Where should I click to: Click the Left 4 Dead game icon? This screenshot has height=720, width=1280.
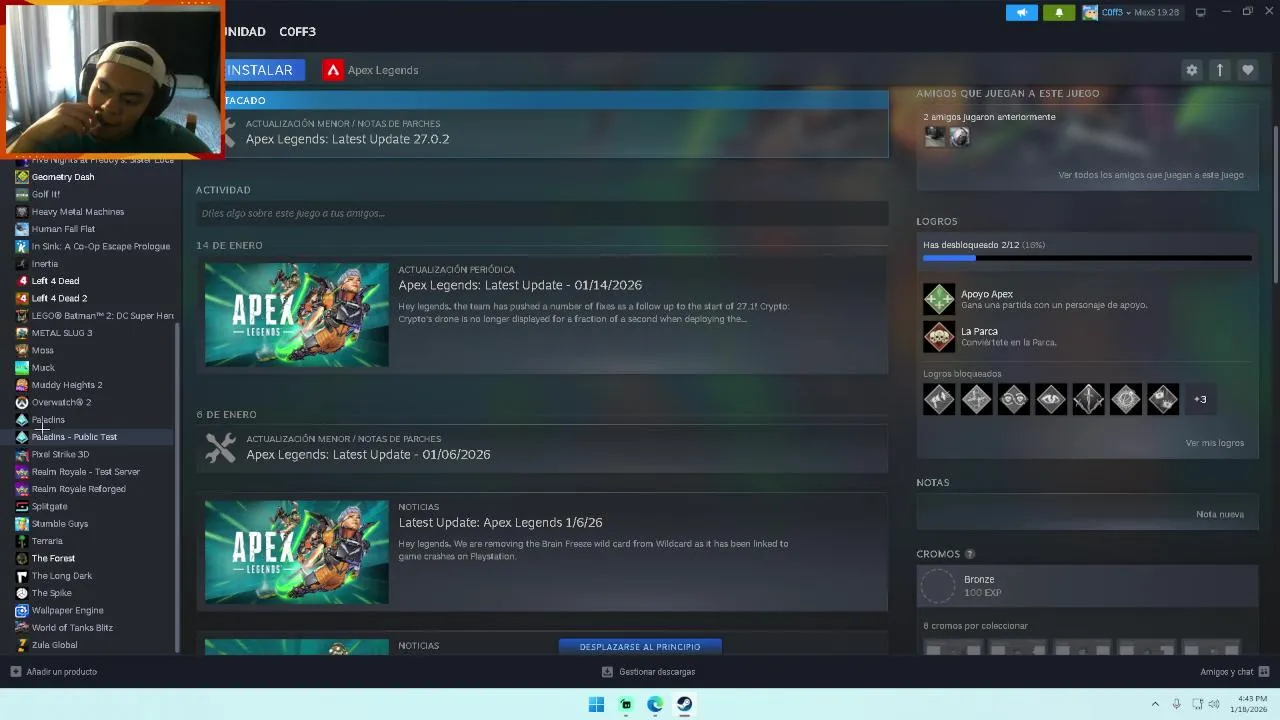(x=22, y=281)
